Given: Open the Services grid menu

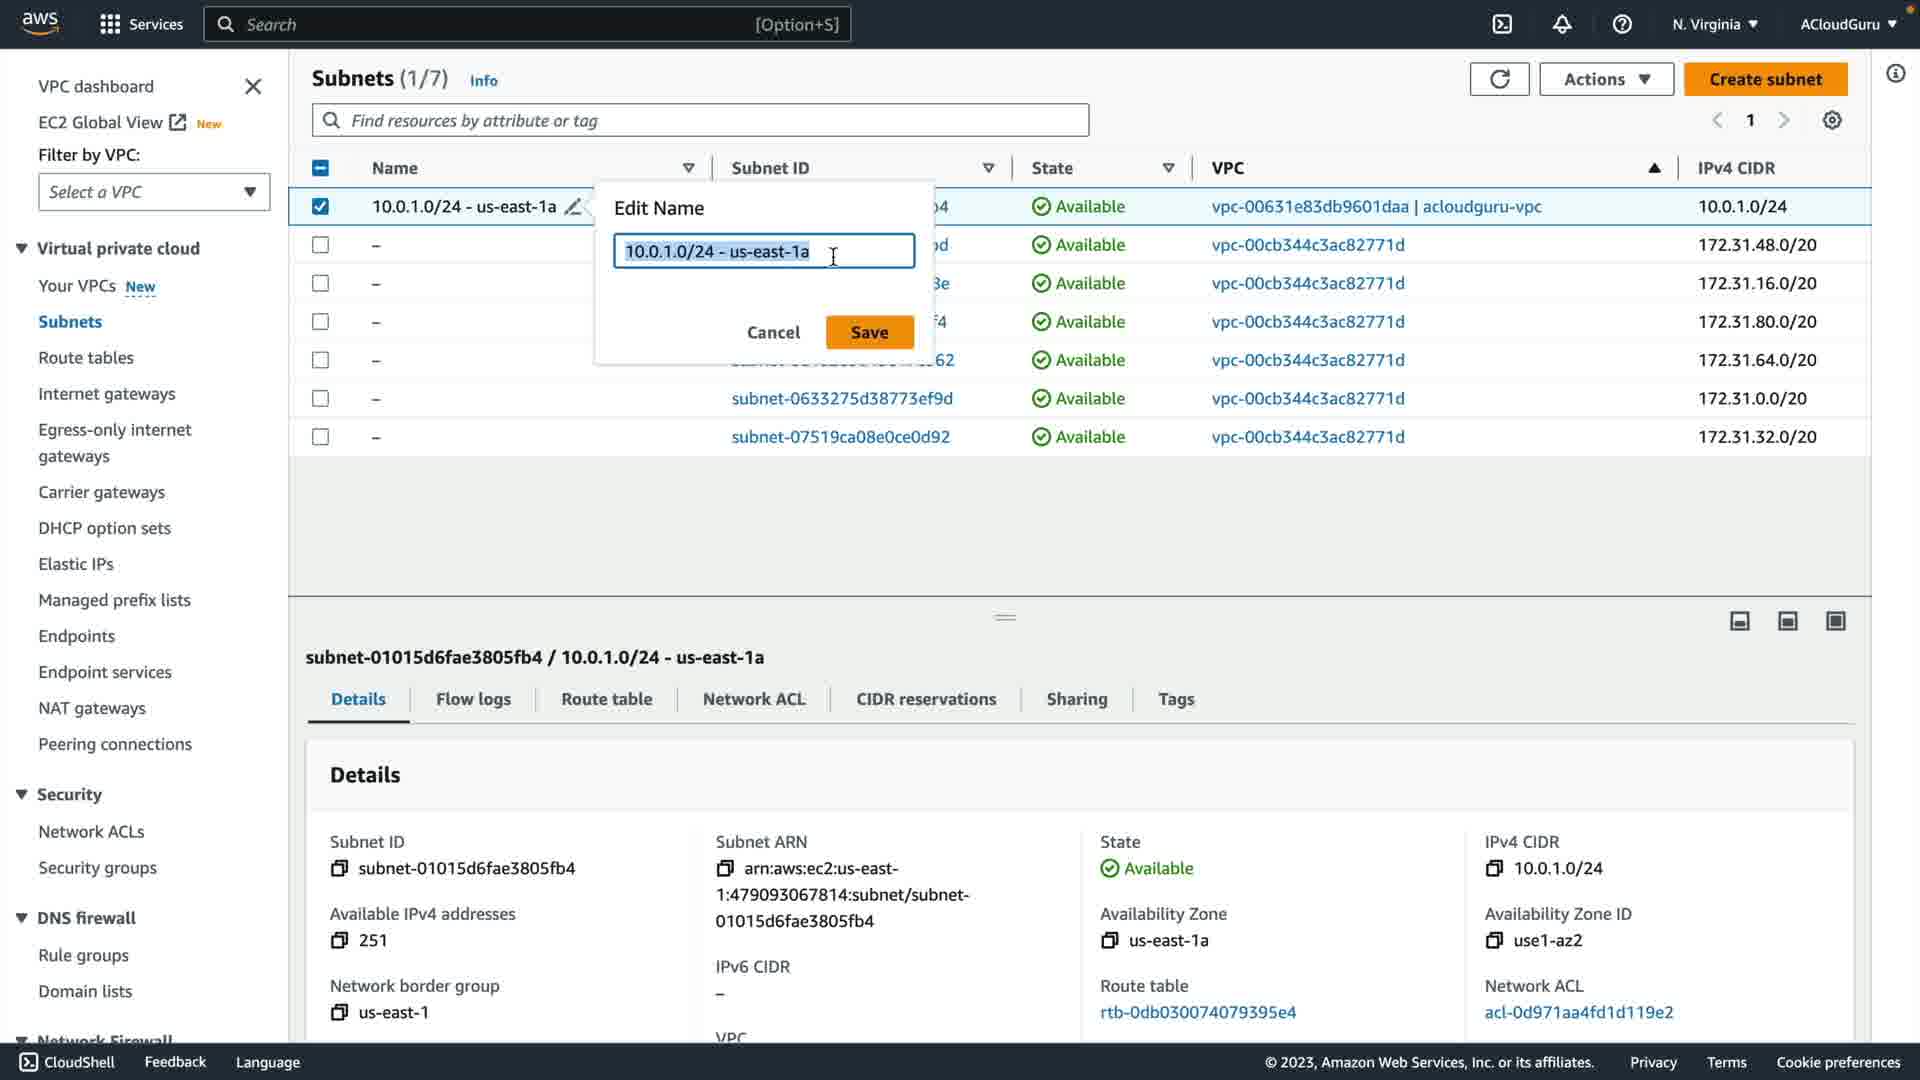Looking at the screenshot, I should coord(110,24).
